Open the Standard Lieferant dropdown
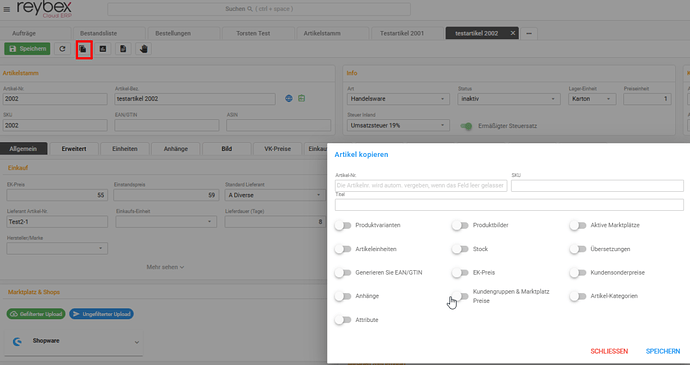 (x=275, y=195)
